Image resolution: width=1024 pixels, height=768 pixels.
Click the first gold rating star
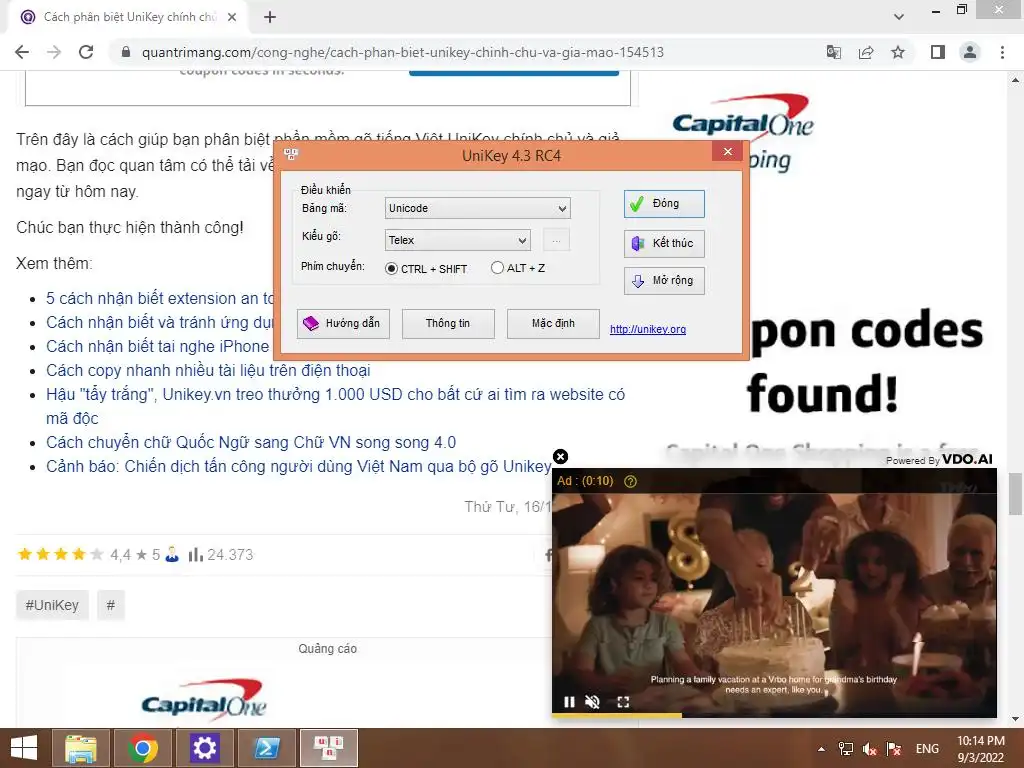pos(25,554)
